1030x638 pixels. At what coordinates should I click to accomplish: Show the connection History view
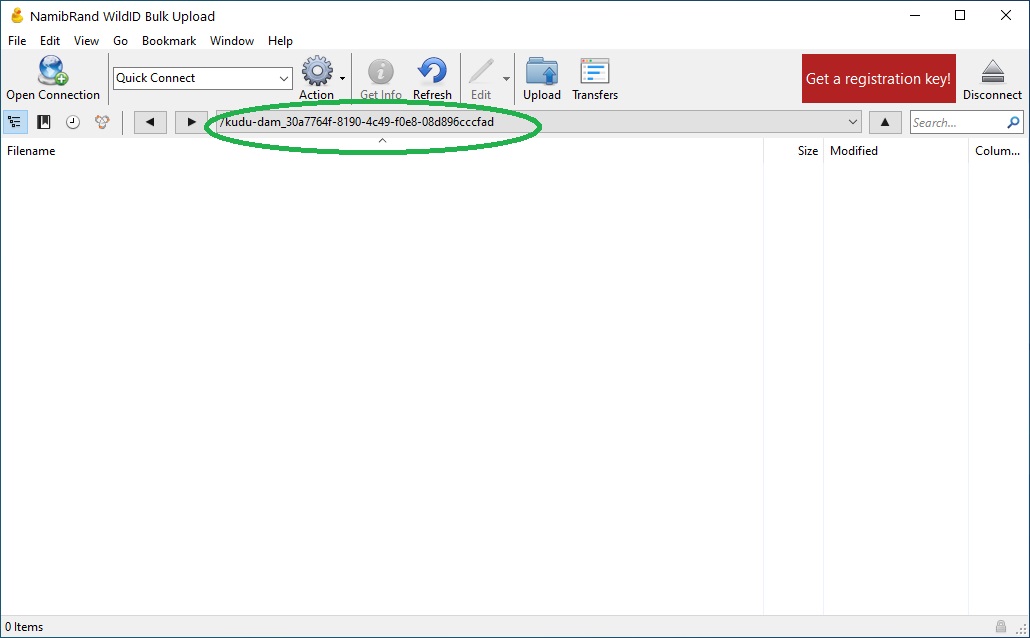pos(73,122)
